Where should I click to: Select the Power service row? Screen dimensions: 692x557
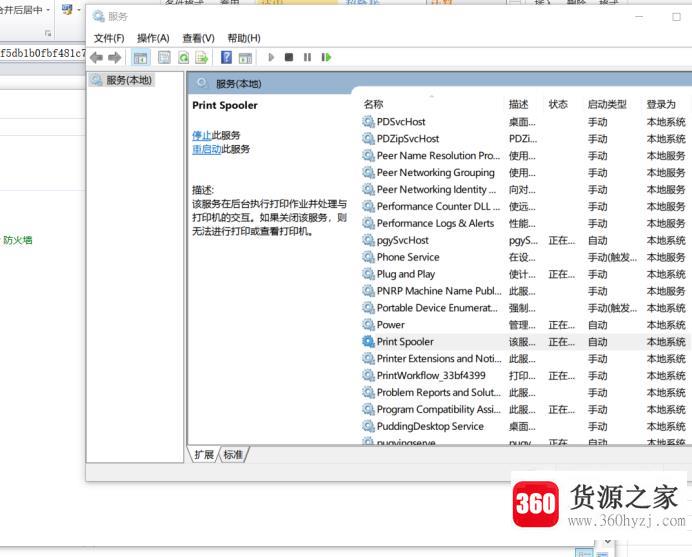525,325
